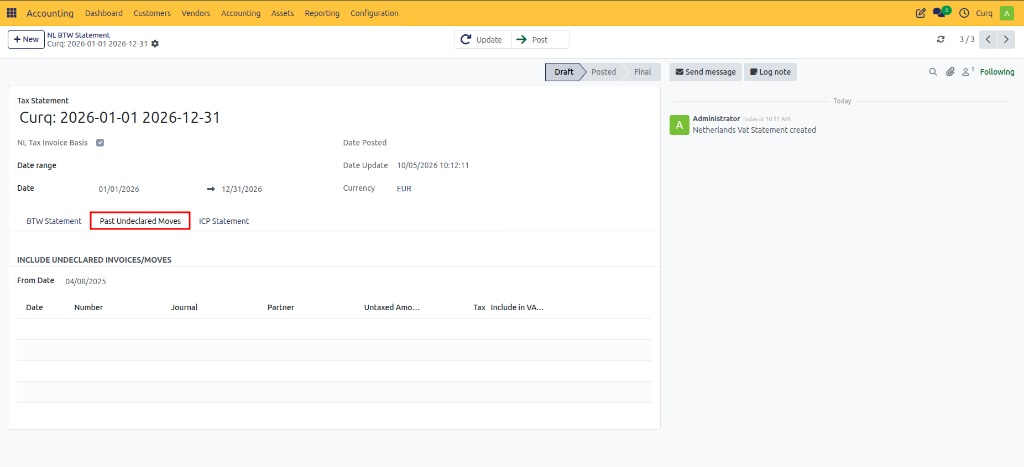Viewport: 1024px width, 467px height.
Task: Open the Accounting menu item
Action: pos(240,13)
